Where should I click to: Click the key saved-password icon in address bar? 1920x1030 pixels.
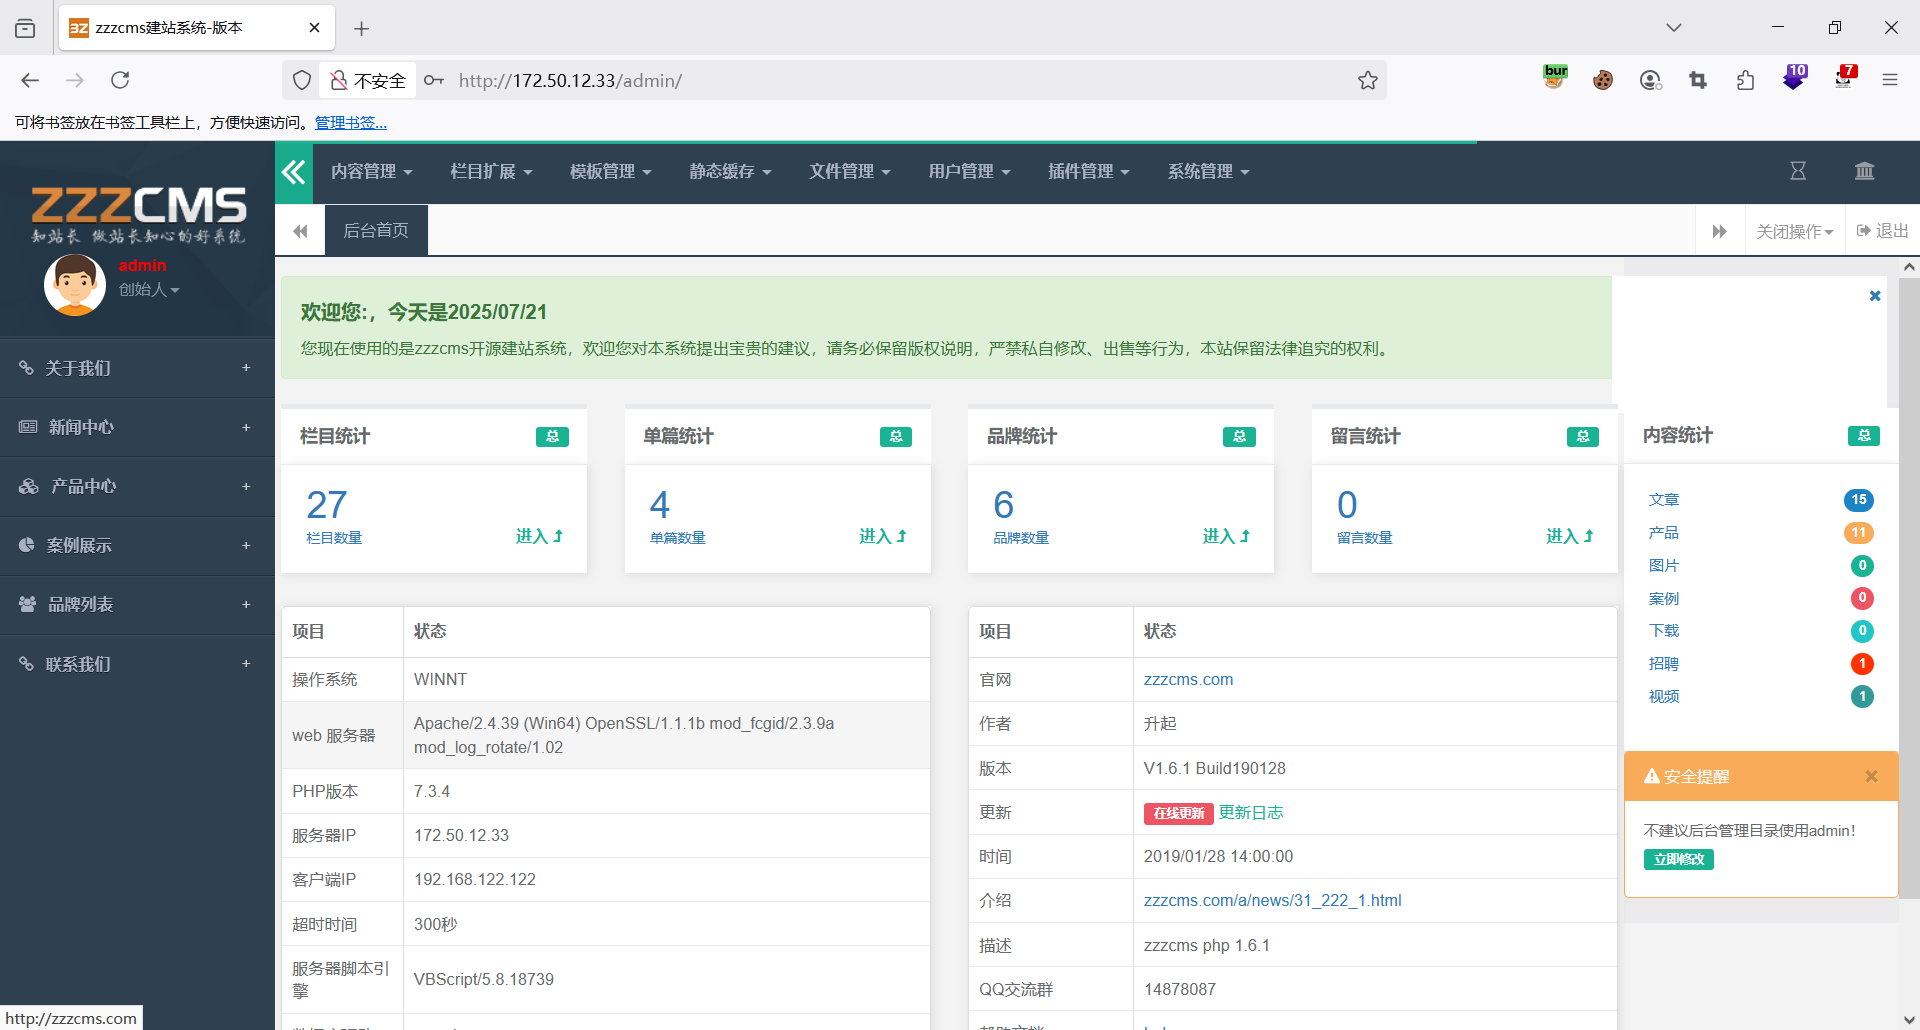[434, 80]
